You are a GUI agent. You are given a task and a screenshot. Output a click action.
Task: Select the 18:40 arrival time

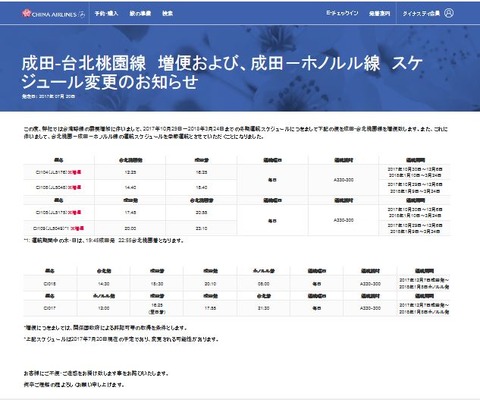[201, 187]
